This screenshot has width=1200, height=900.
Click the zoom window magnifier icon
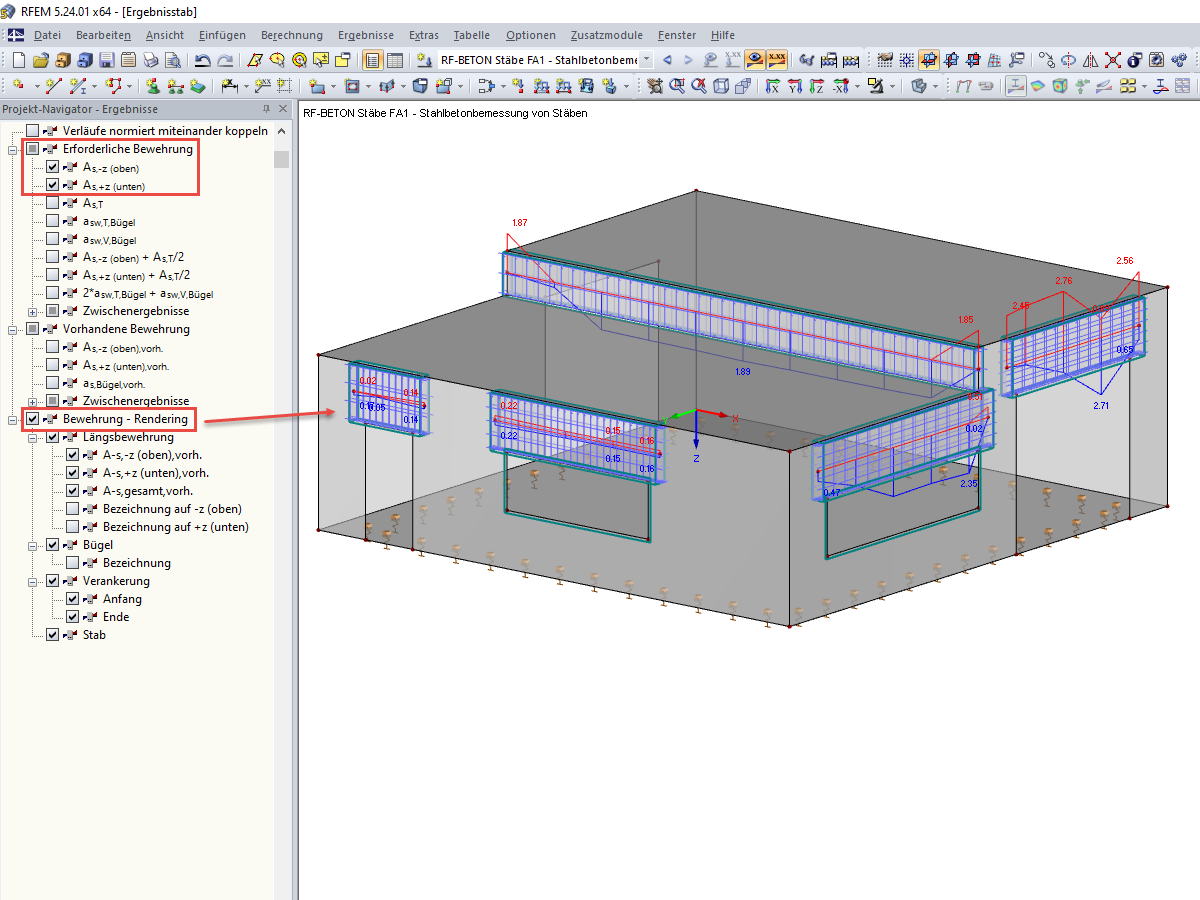pos(677,86)
